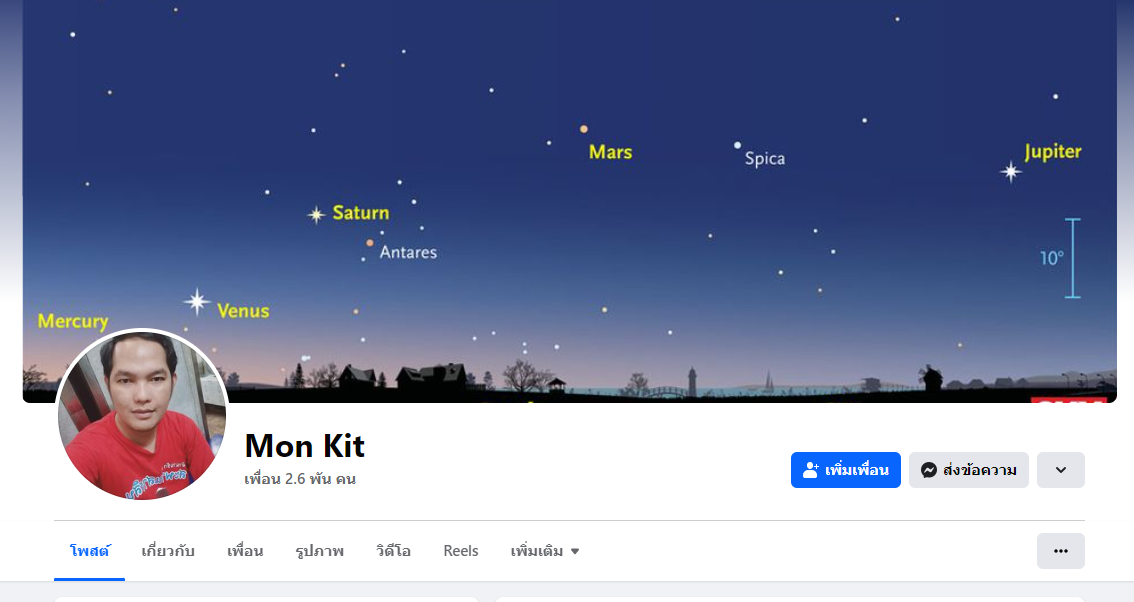The height and width of the screenshot is (602, 1134).
Task: Open the three-dots profile options menu
Action: pyautogui.click(x=1060, y=551)
